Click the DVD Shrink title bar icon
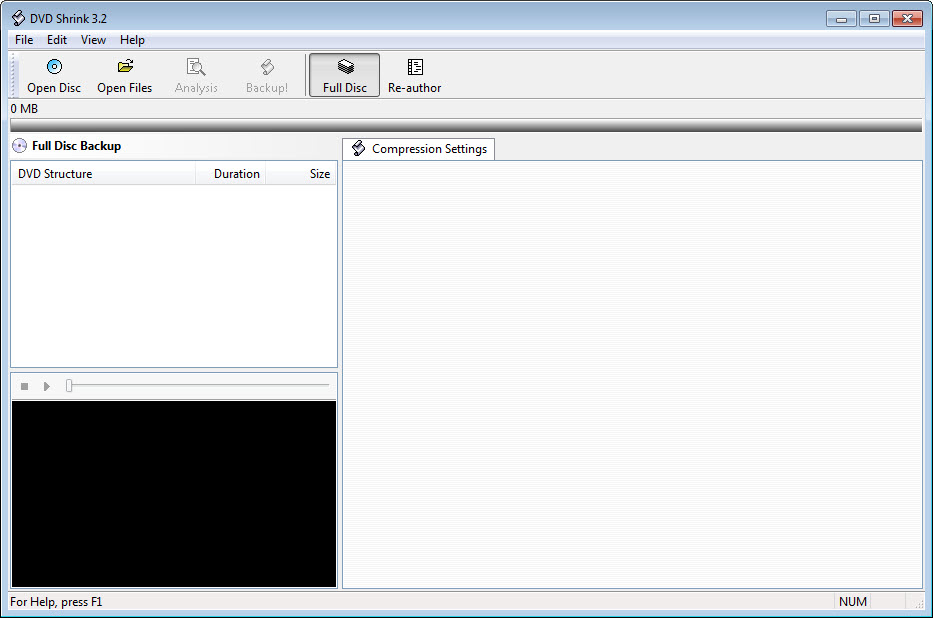 pyautogui.click(x=18, y=18)
